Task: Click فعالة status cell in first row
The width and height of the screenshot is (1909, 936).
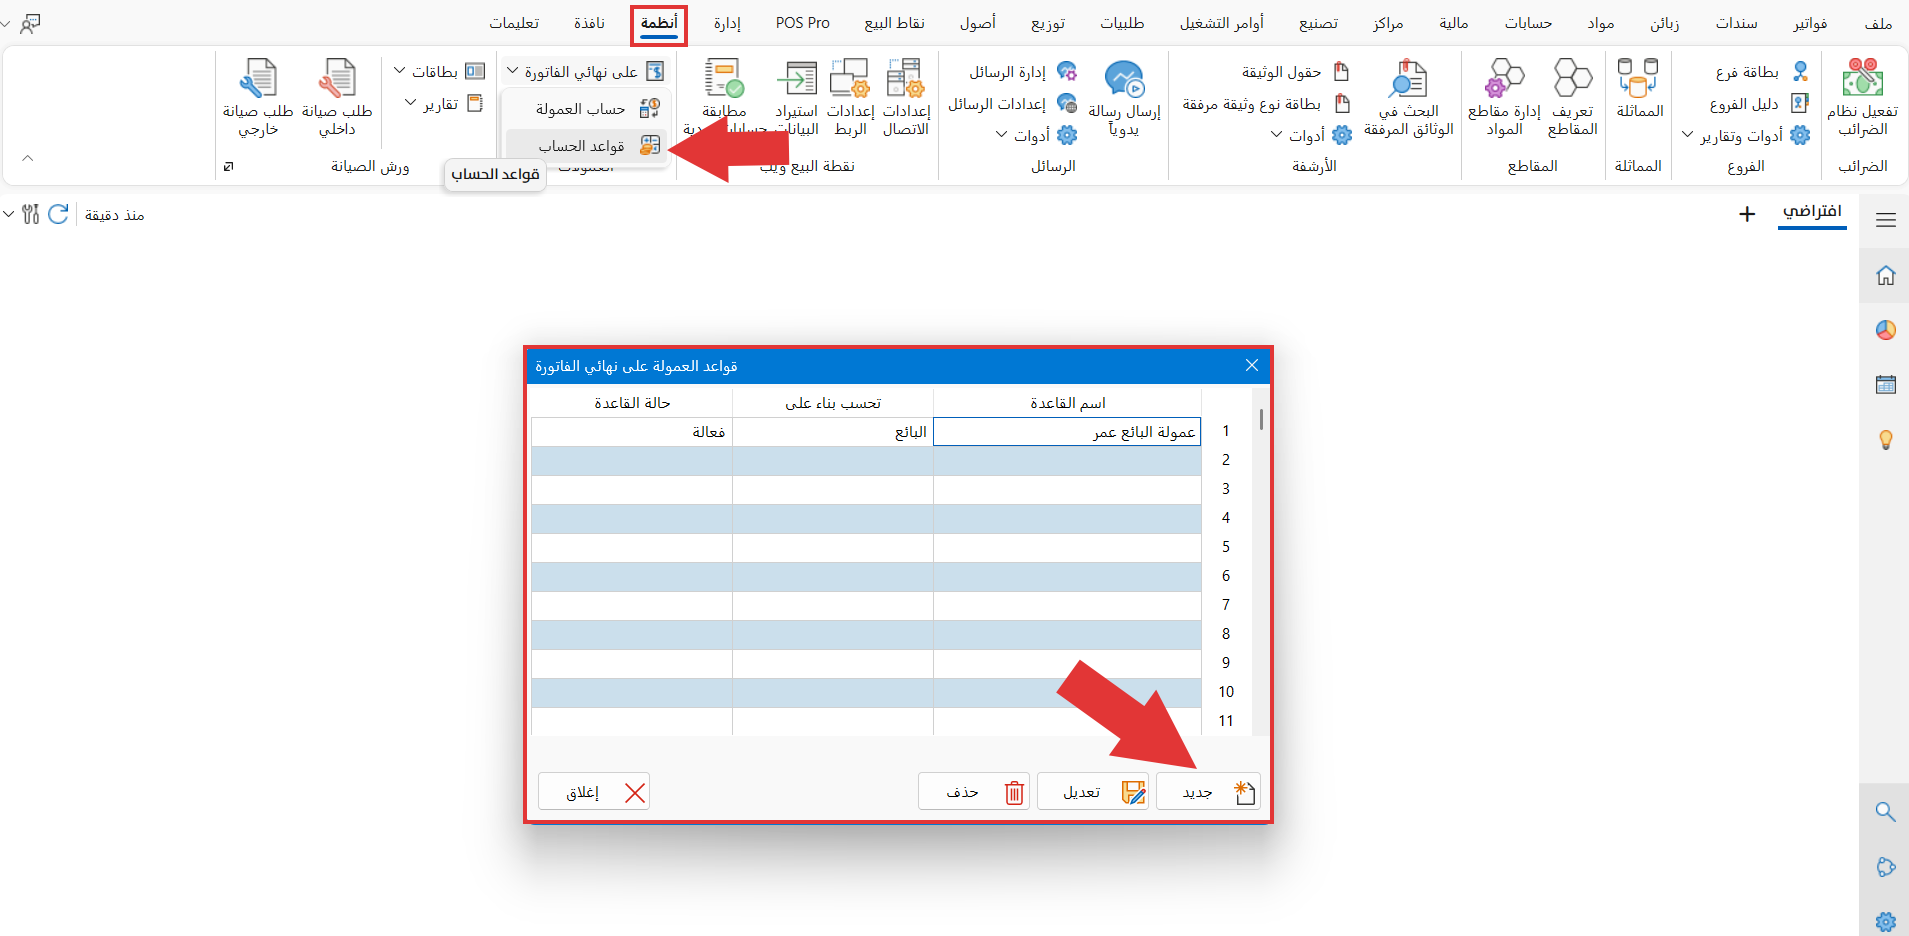Action: pos(632,432)
